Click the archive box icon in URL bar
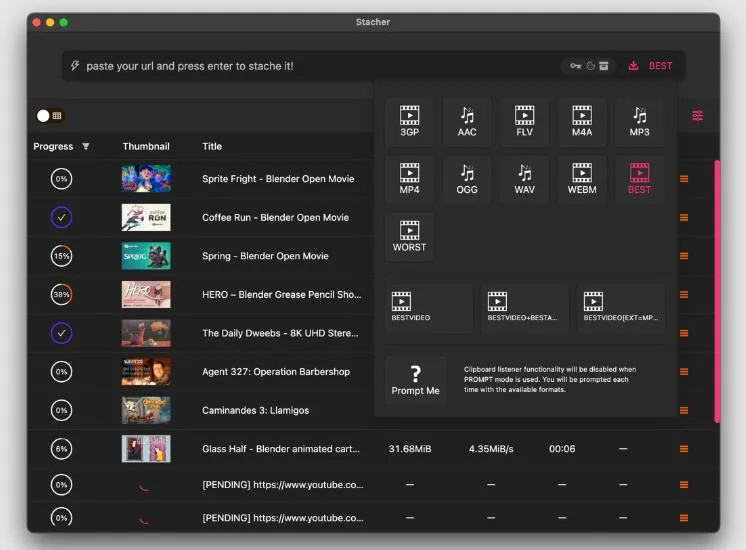This screenshot has width=746, height=550. click(x=604, y=66)
